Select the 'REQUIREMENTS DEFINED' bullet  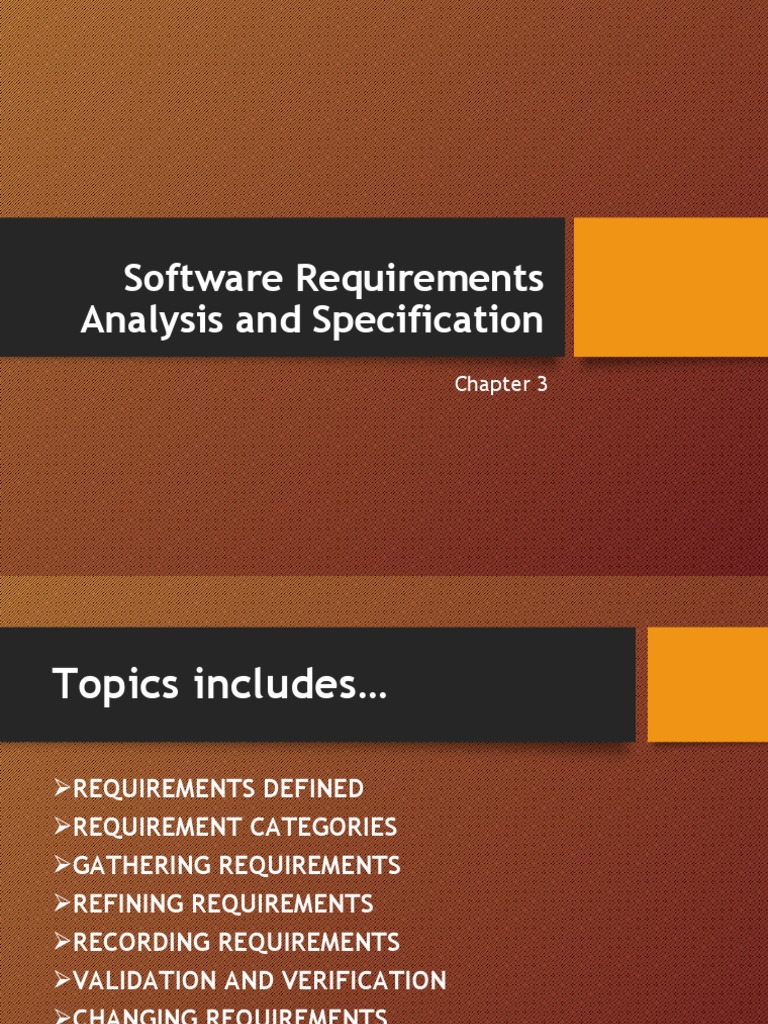(x=209, y=788)
